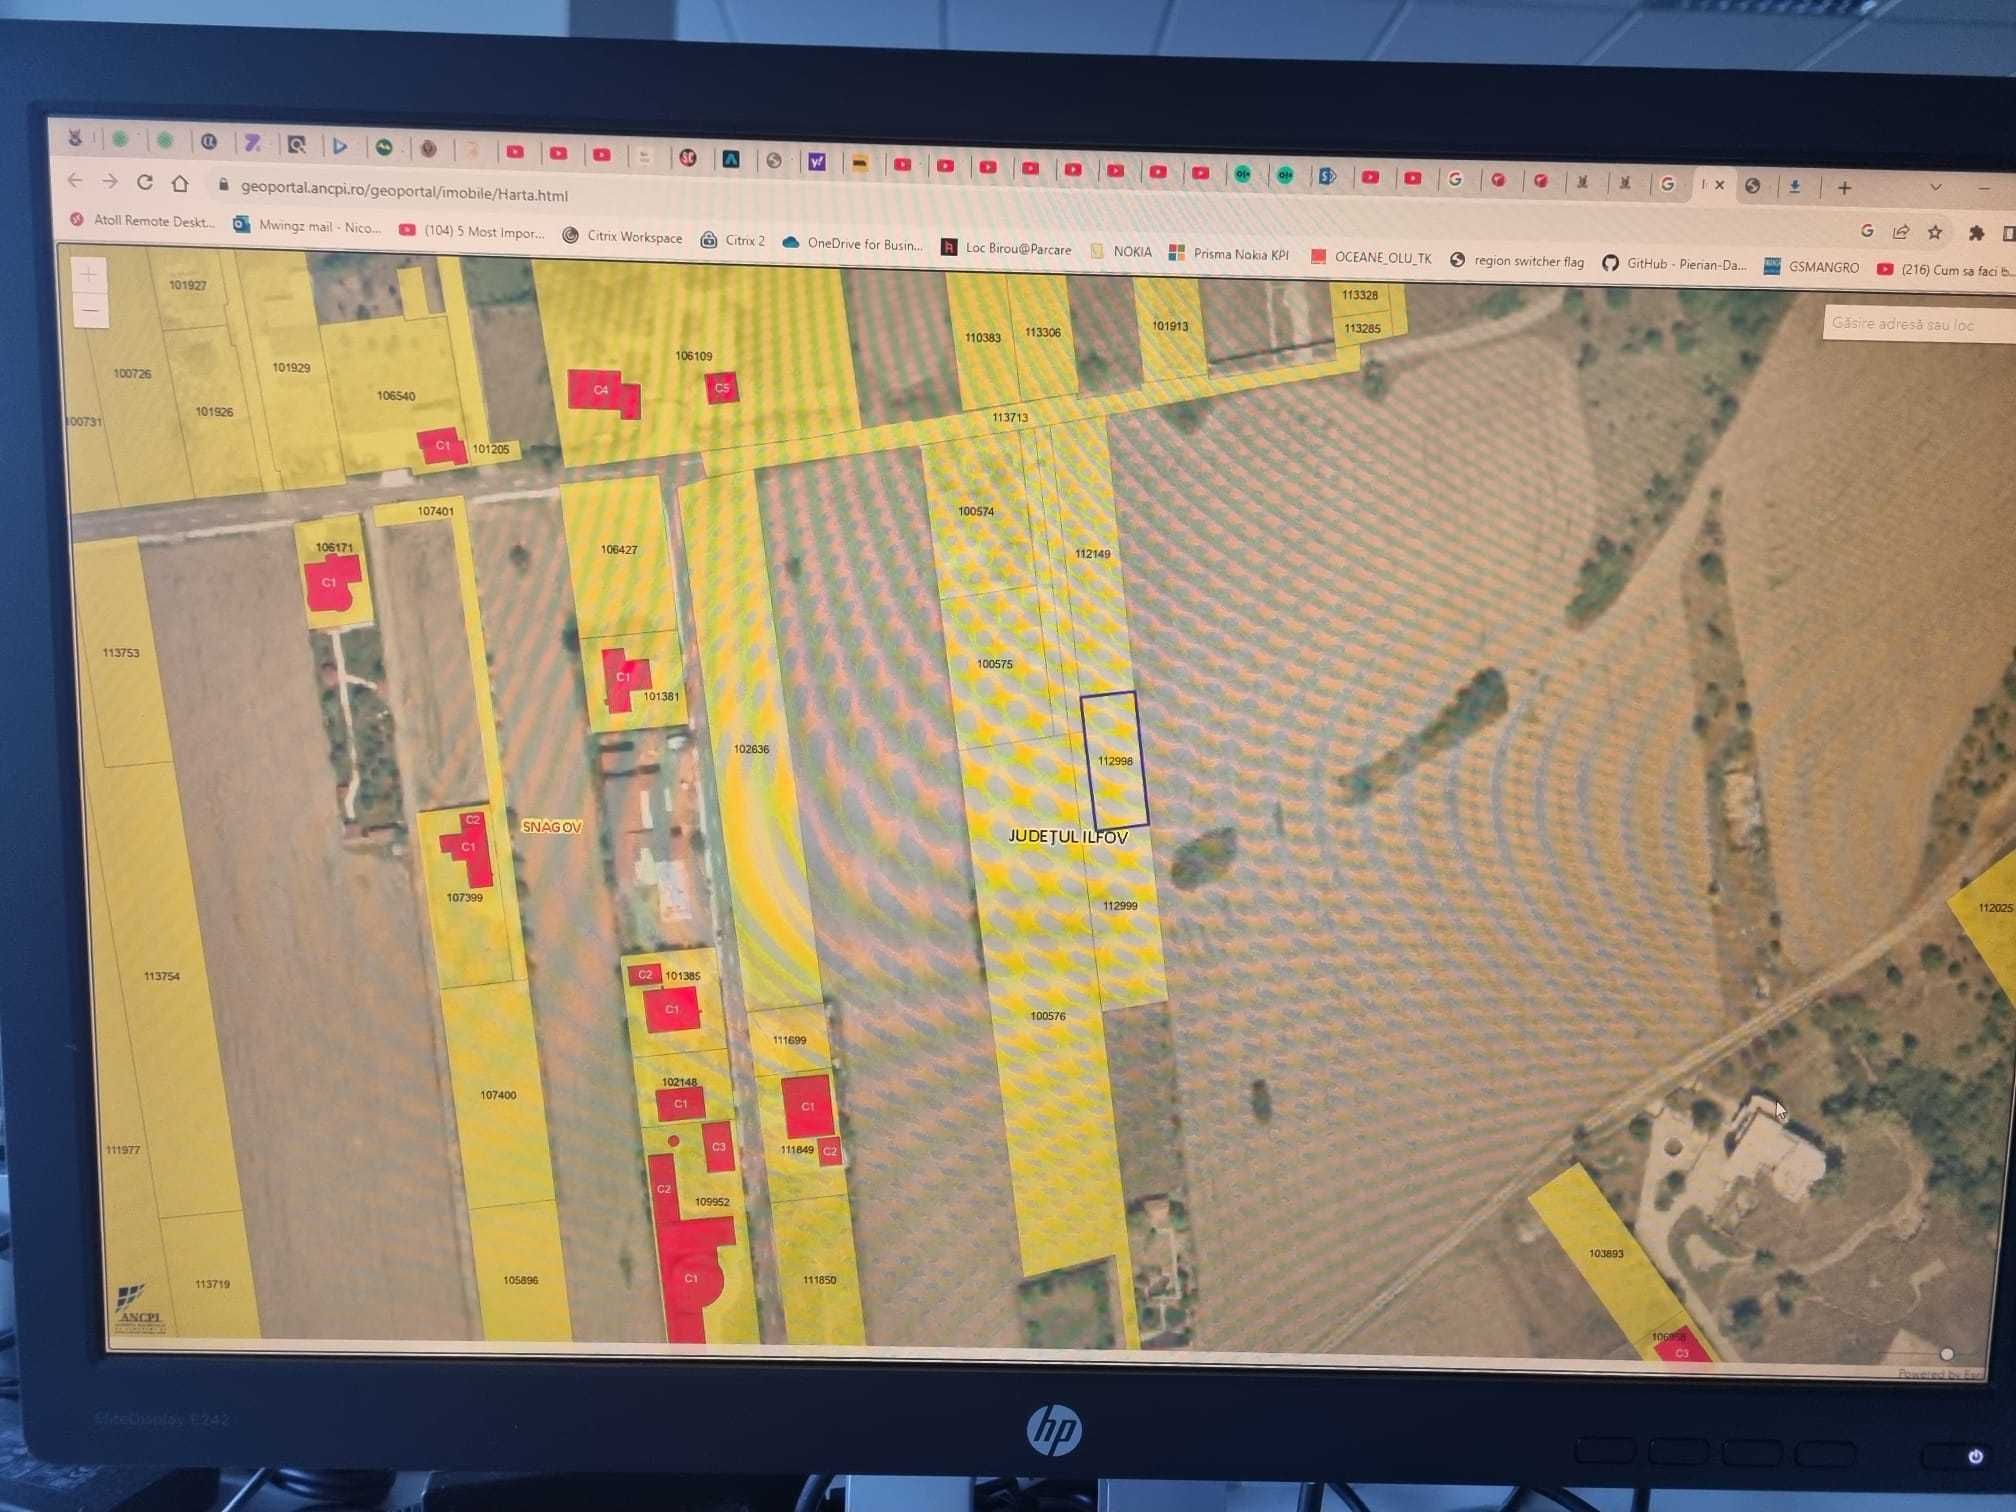This screenshot has width=2016, height=1512.
Task: Open Mwingz mail bookmark
Action: tap(307, 226)
